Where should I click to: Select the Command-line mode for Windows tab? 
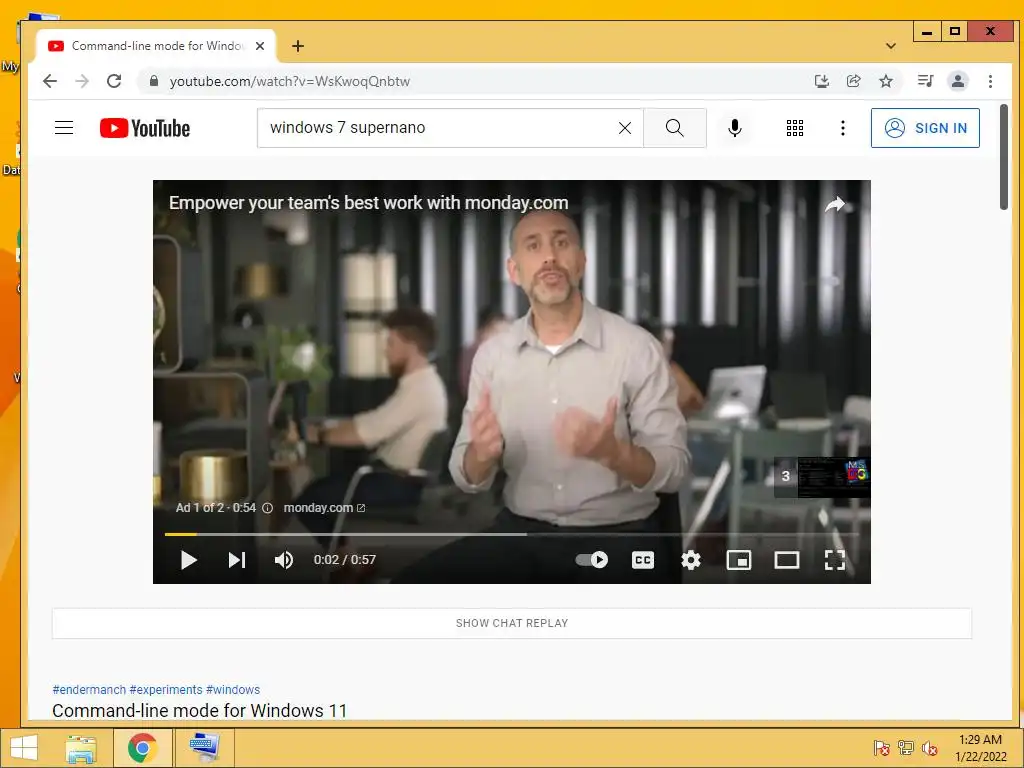point(157,46)
